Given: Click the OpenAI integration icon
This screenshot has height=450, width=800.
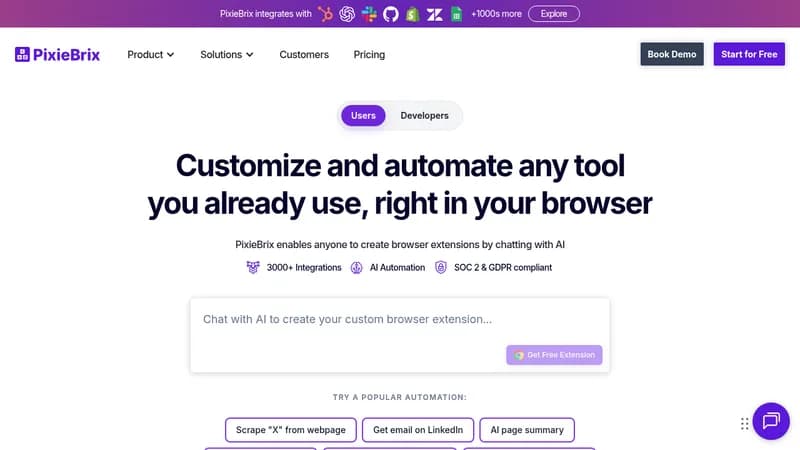Looking at the screenshot, I should coord(347,14).
